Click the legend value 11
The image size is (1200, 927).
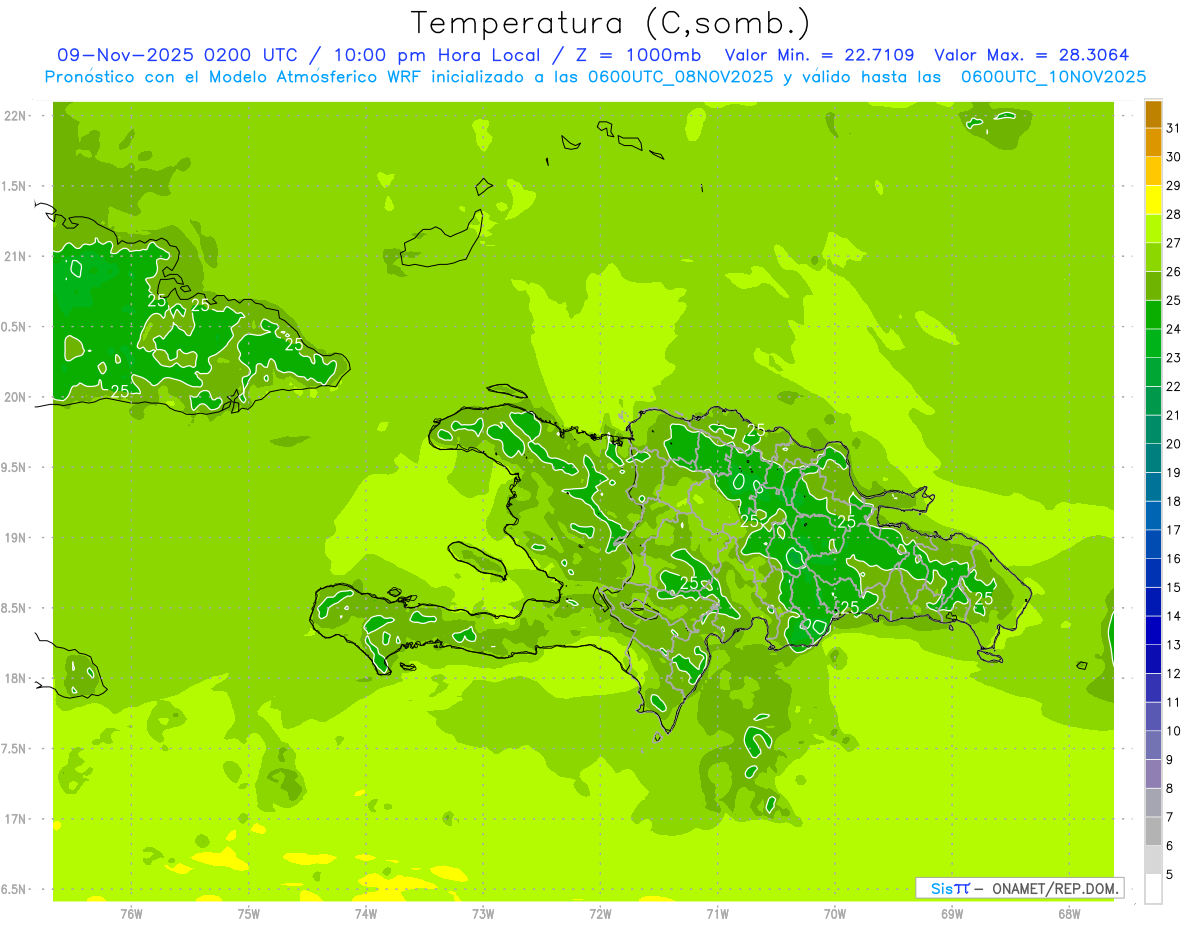pos(1174,702)
